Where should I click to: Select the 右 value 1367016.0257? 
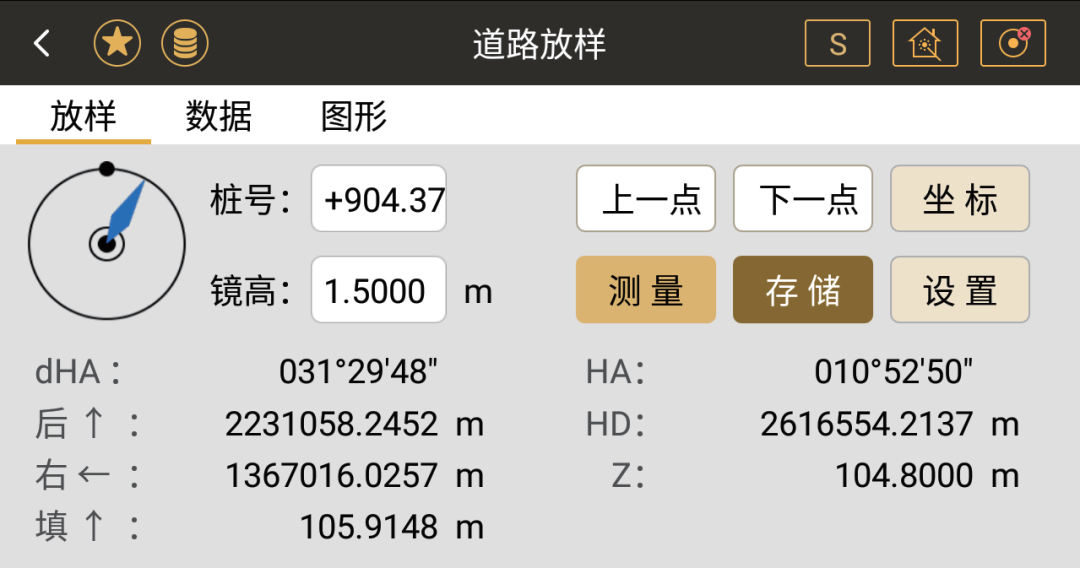coord(331,476)
